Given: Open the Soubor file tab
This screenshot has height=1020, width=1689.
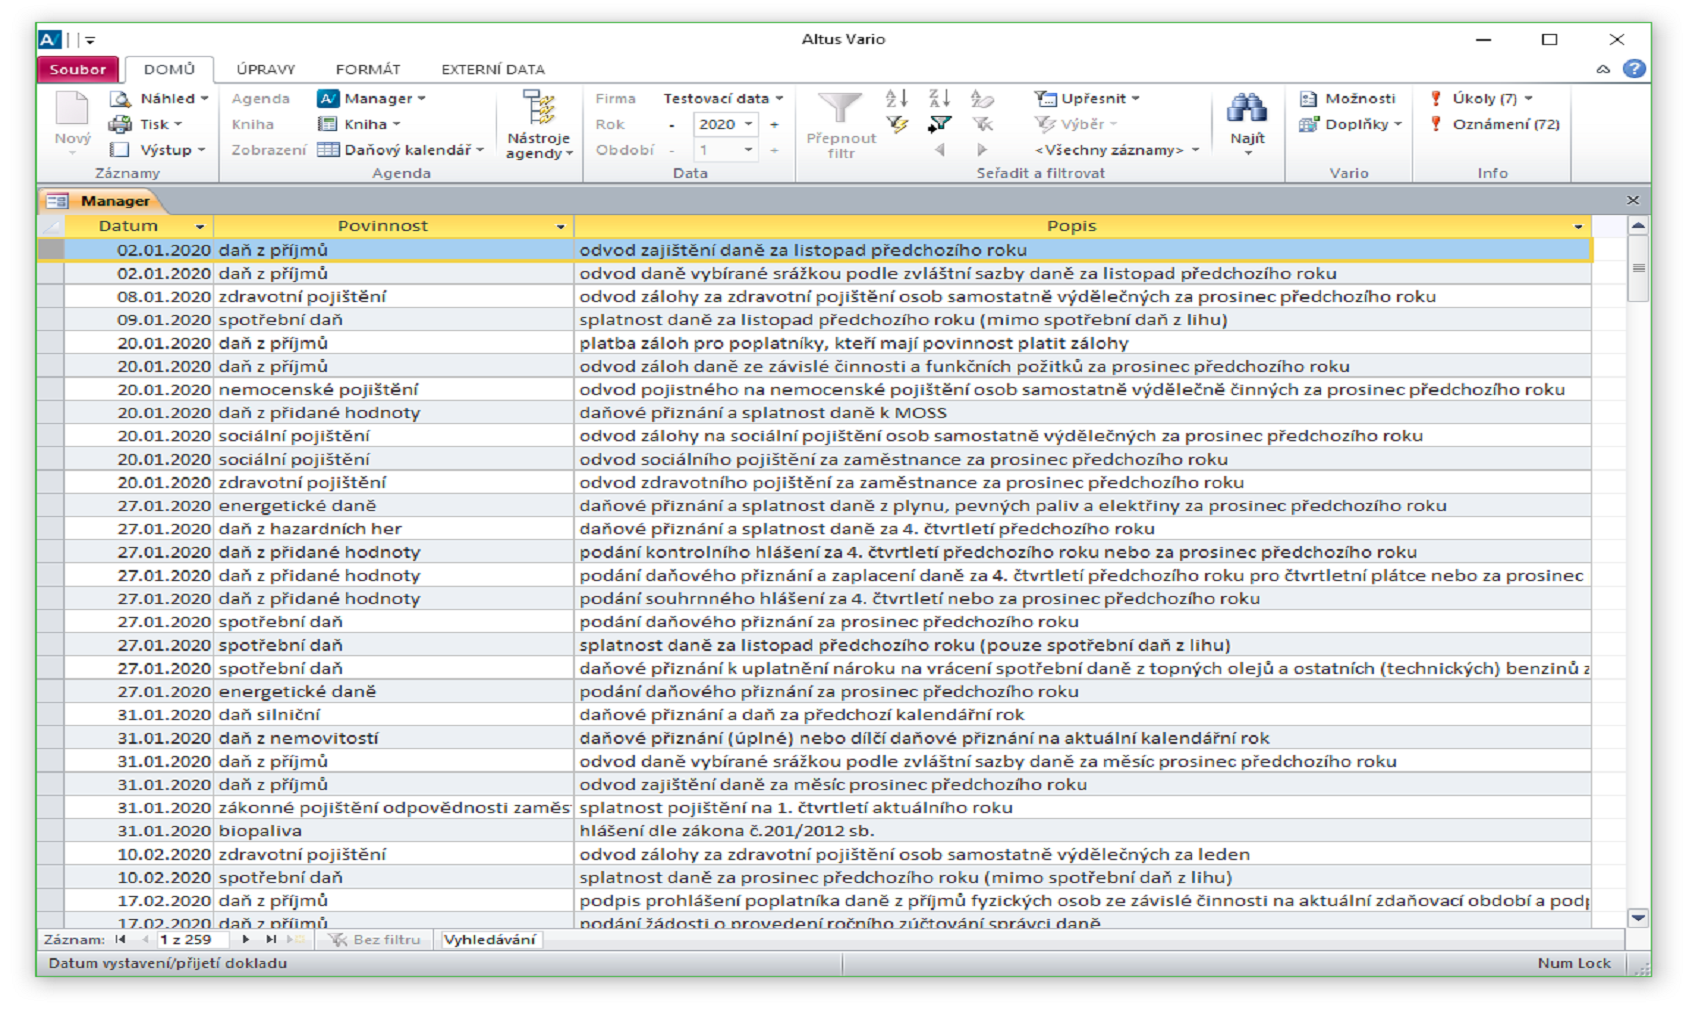Looking at the screenshot, I should pyautogui.click(x=78, y=69).
